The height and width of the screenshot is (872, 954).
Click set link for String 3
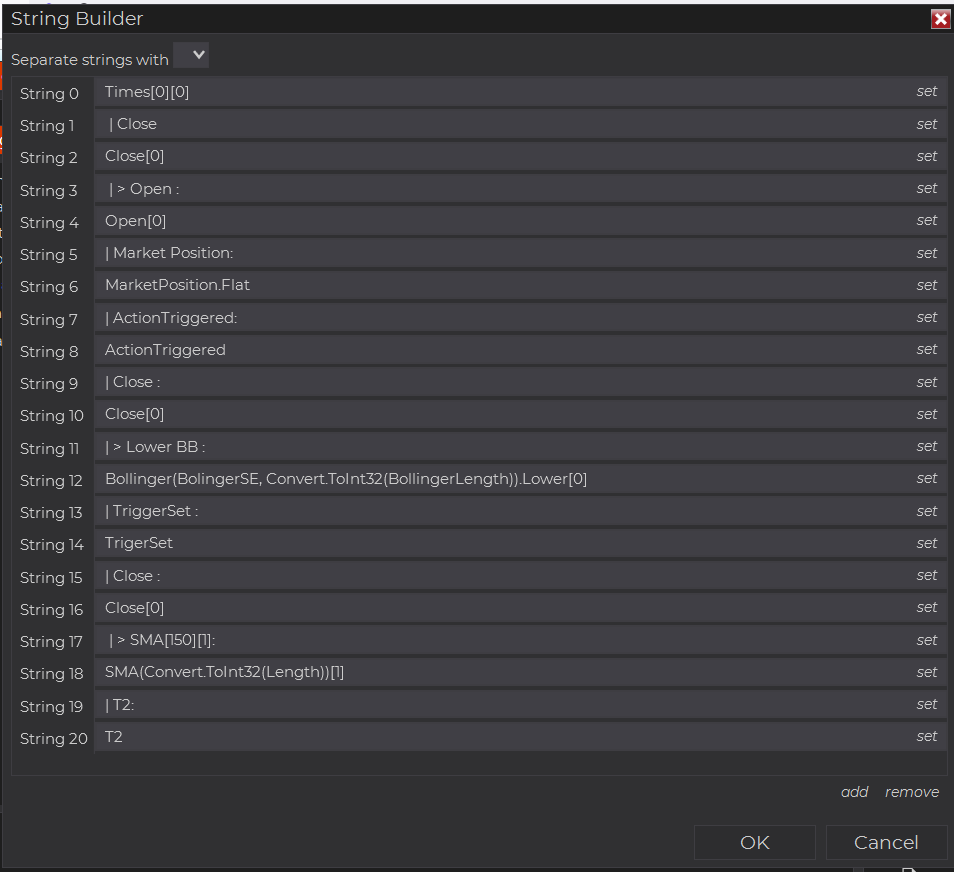pyautogui.click(x=927, y=189)
